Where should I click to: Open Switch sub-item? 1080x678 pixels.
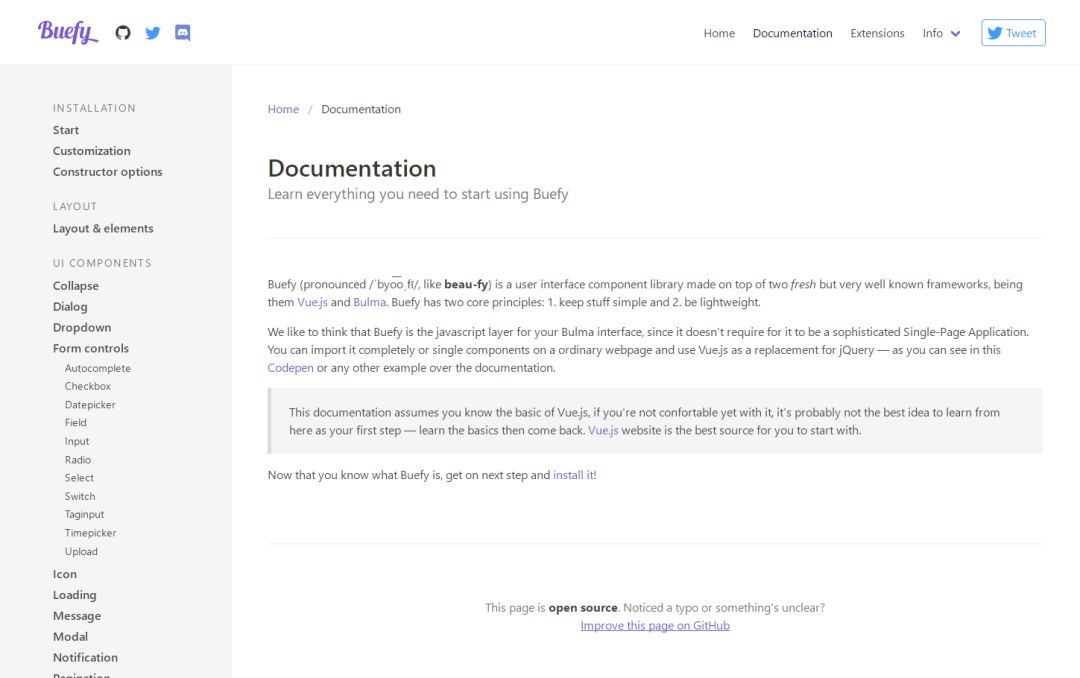80,496
